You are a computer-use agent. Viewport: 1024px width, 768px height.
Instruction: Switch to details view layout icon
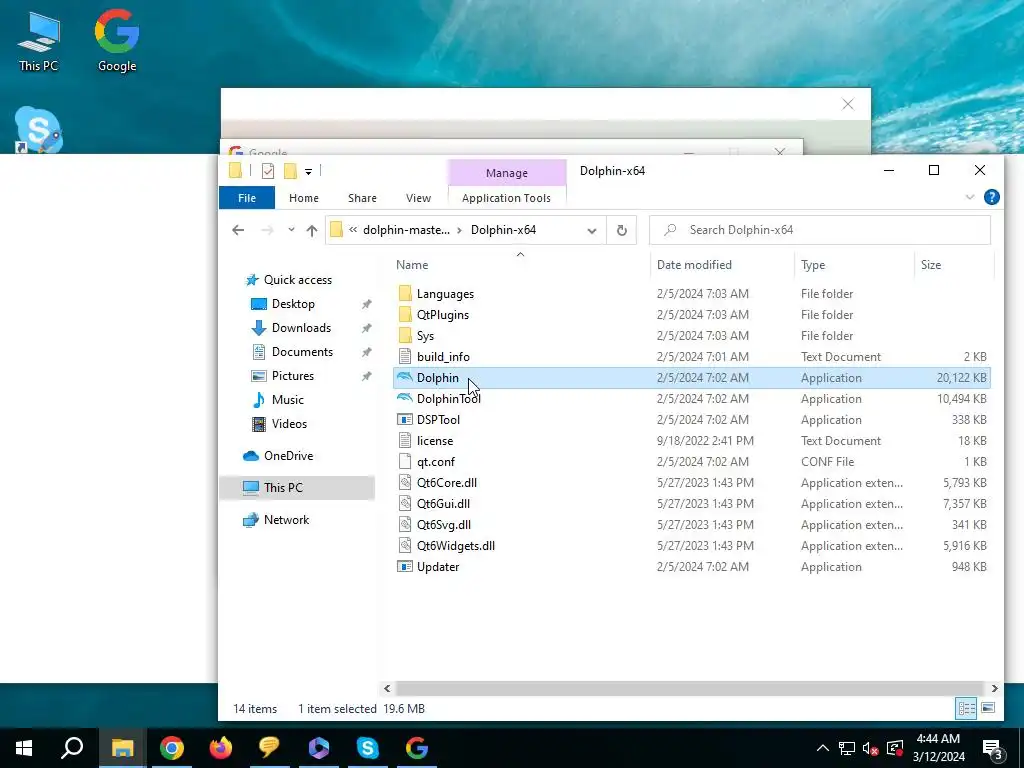(x=967, y=708)
